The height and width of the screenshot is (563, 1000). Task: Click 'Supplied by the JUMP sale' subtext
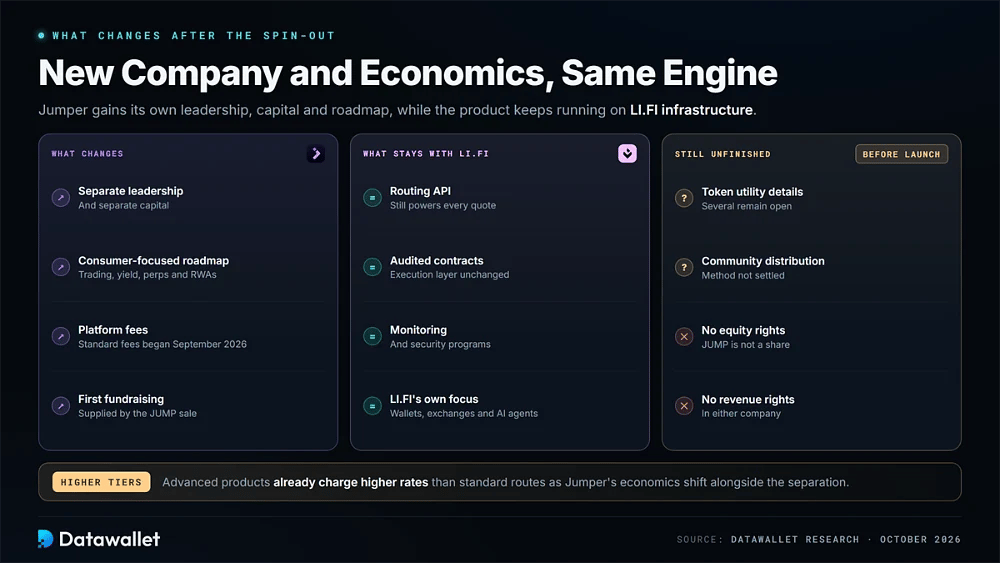tap(138, 413)
